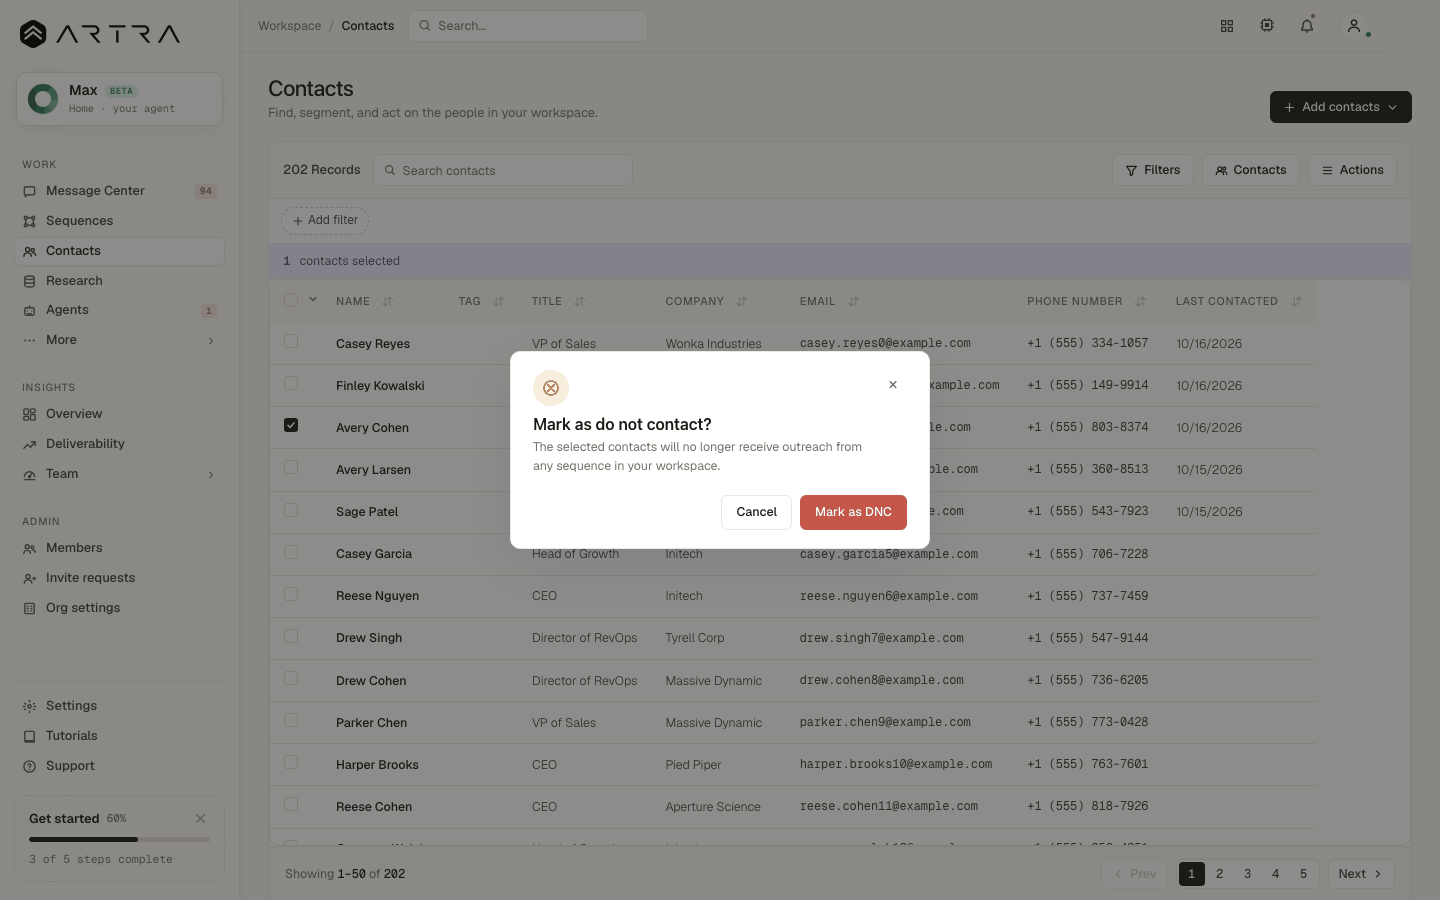Click the Max agent avatar icon
The width and height of the screenshot is (1440, 900).
click(x=43, y=99)
